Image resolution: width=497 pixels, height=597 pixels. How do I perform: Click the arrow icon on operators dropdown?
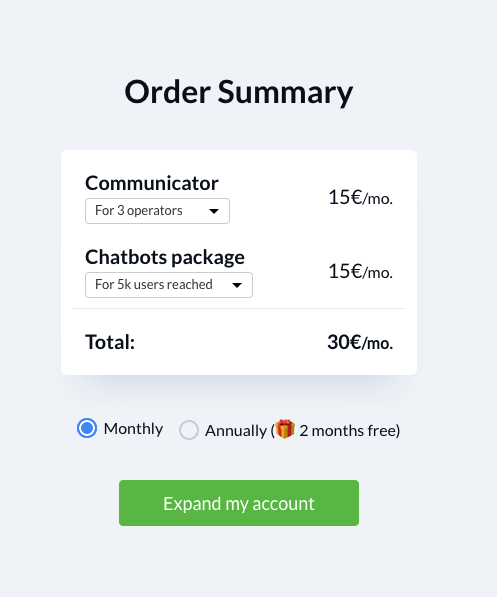coord(214,211)
